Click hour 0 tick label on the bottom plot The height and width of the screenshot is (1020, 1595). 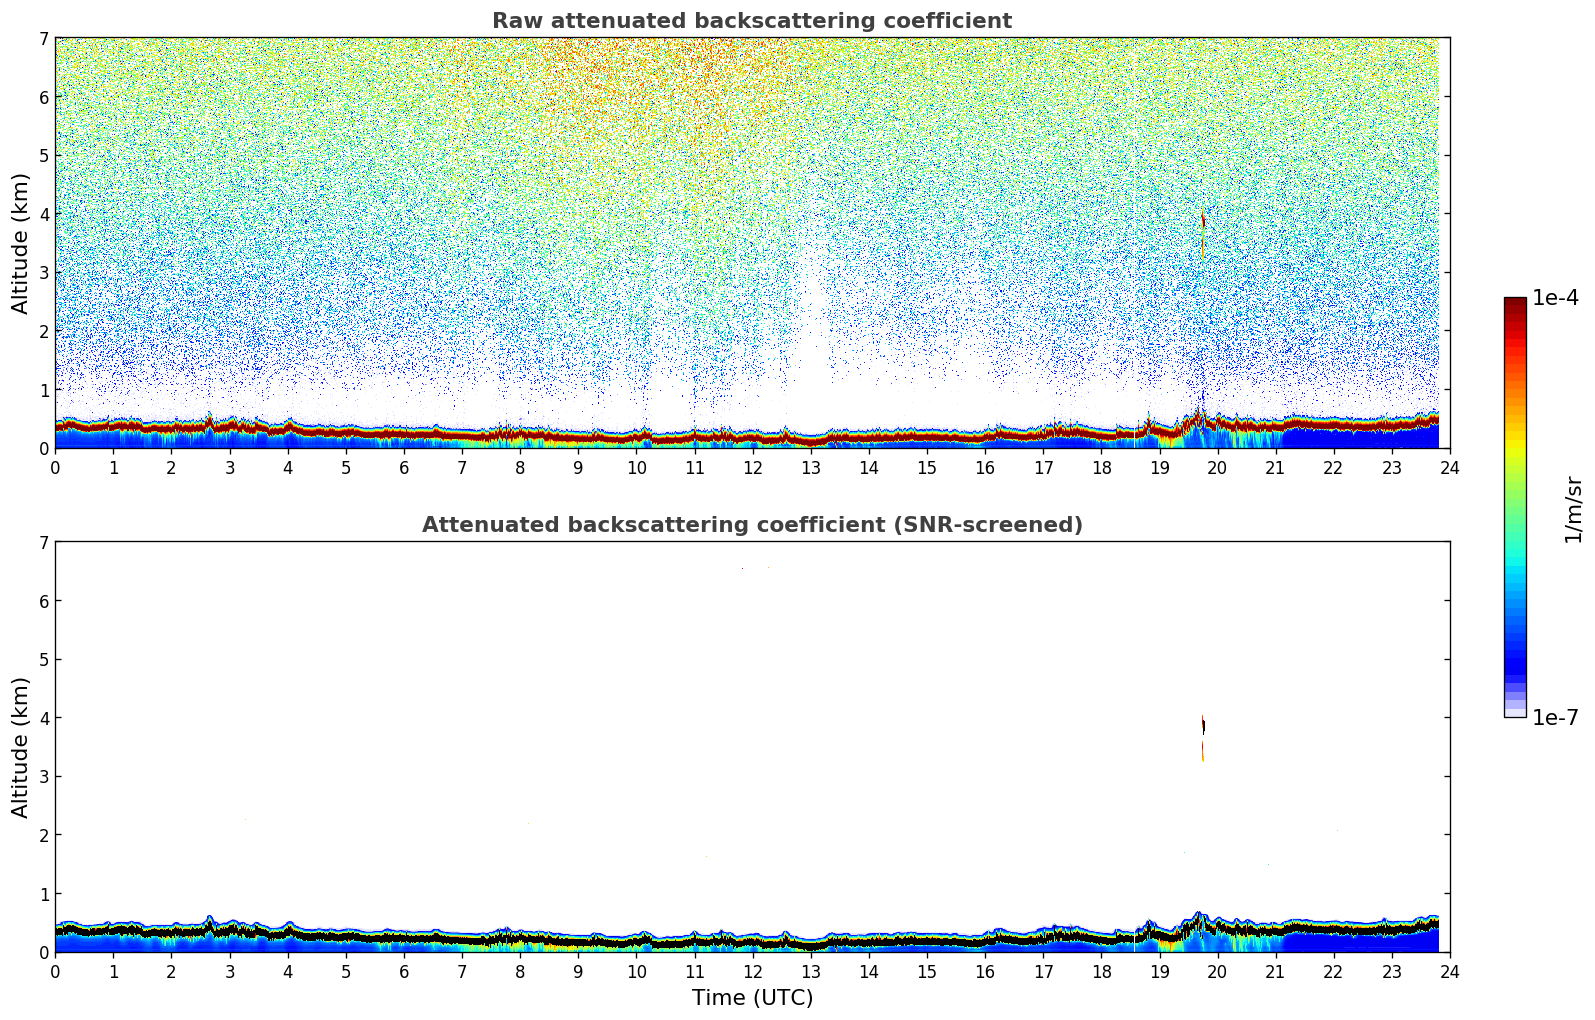(x=55, y=972)
